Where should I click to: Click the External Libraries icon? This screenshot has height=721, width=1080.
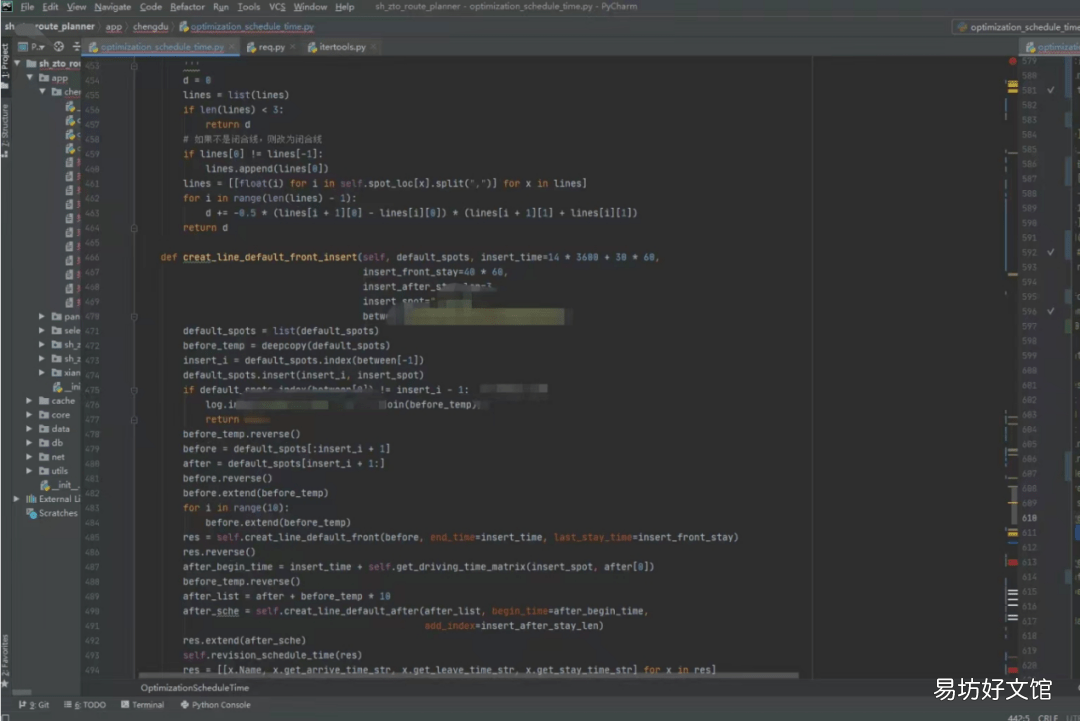click(31, 499)
